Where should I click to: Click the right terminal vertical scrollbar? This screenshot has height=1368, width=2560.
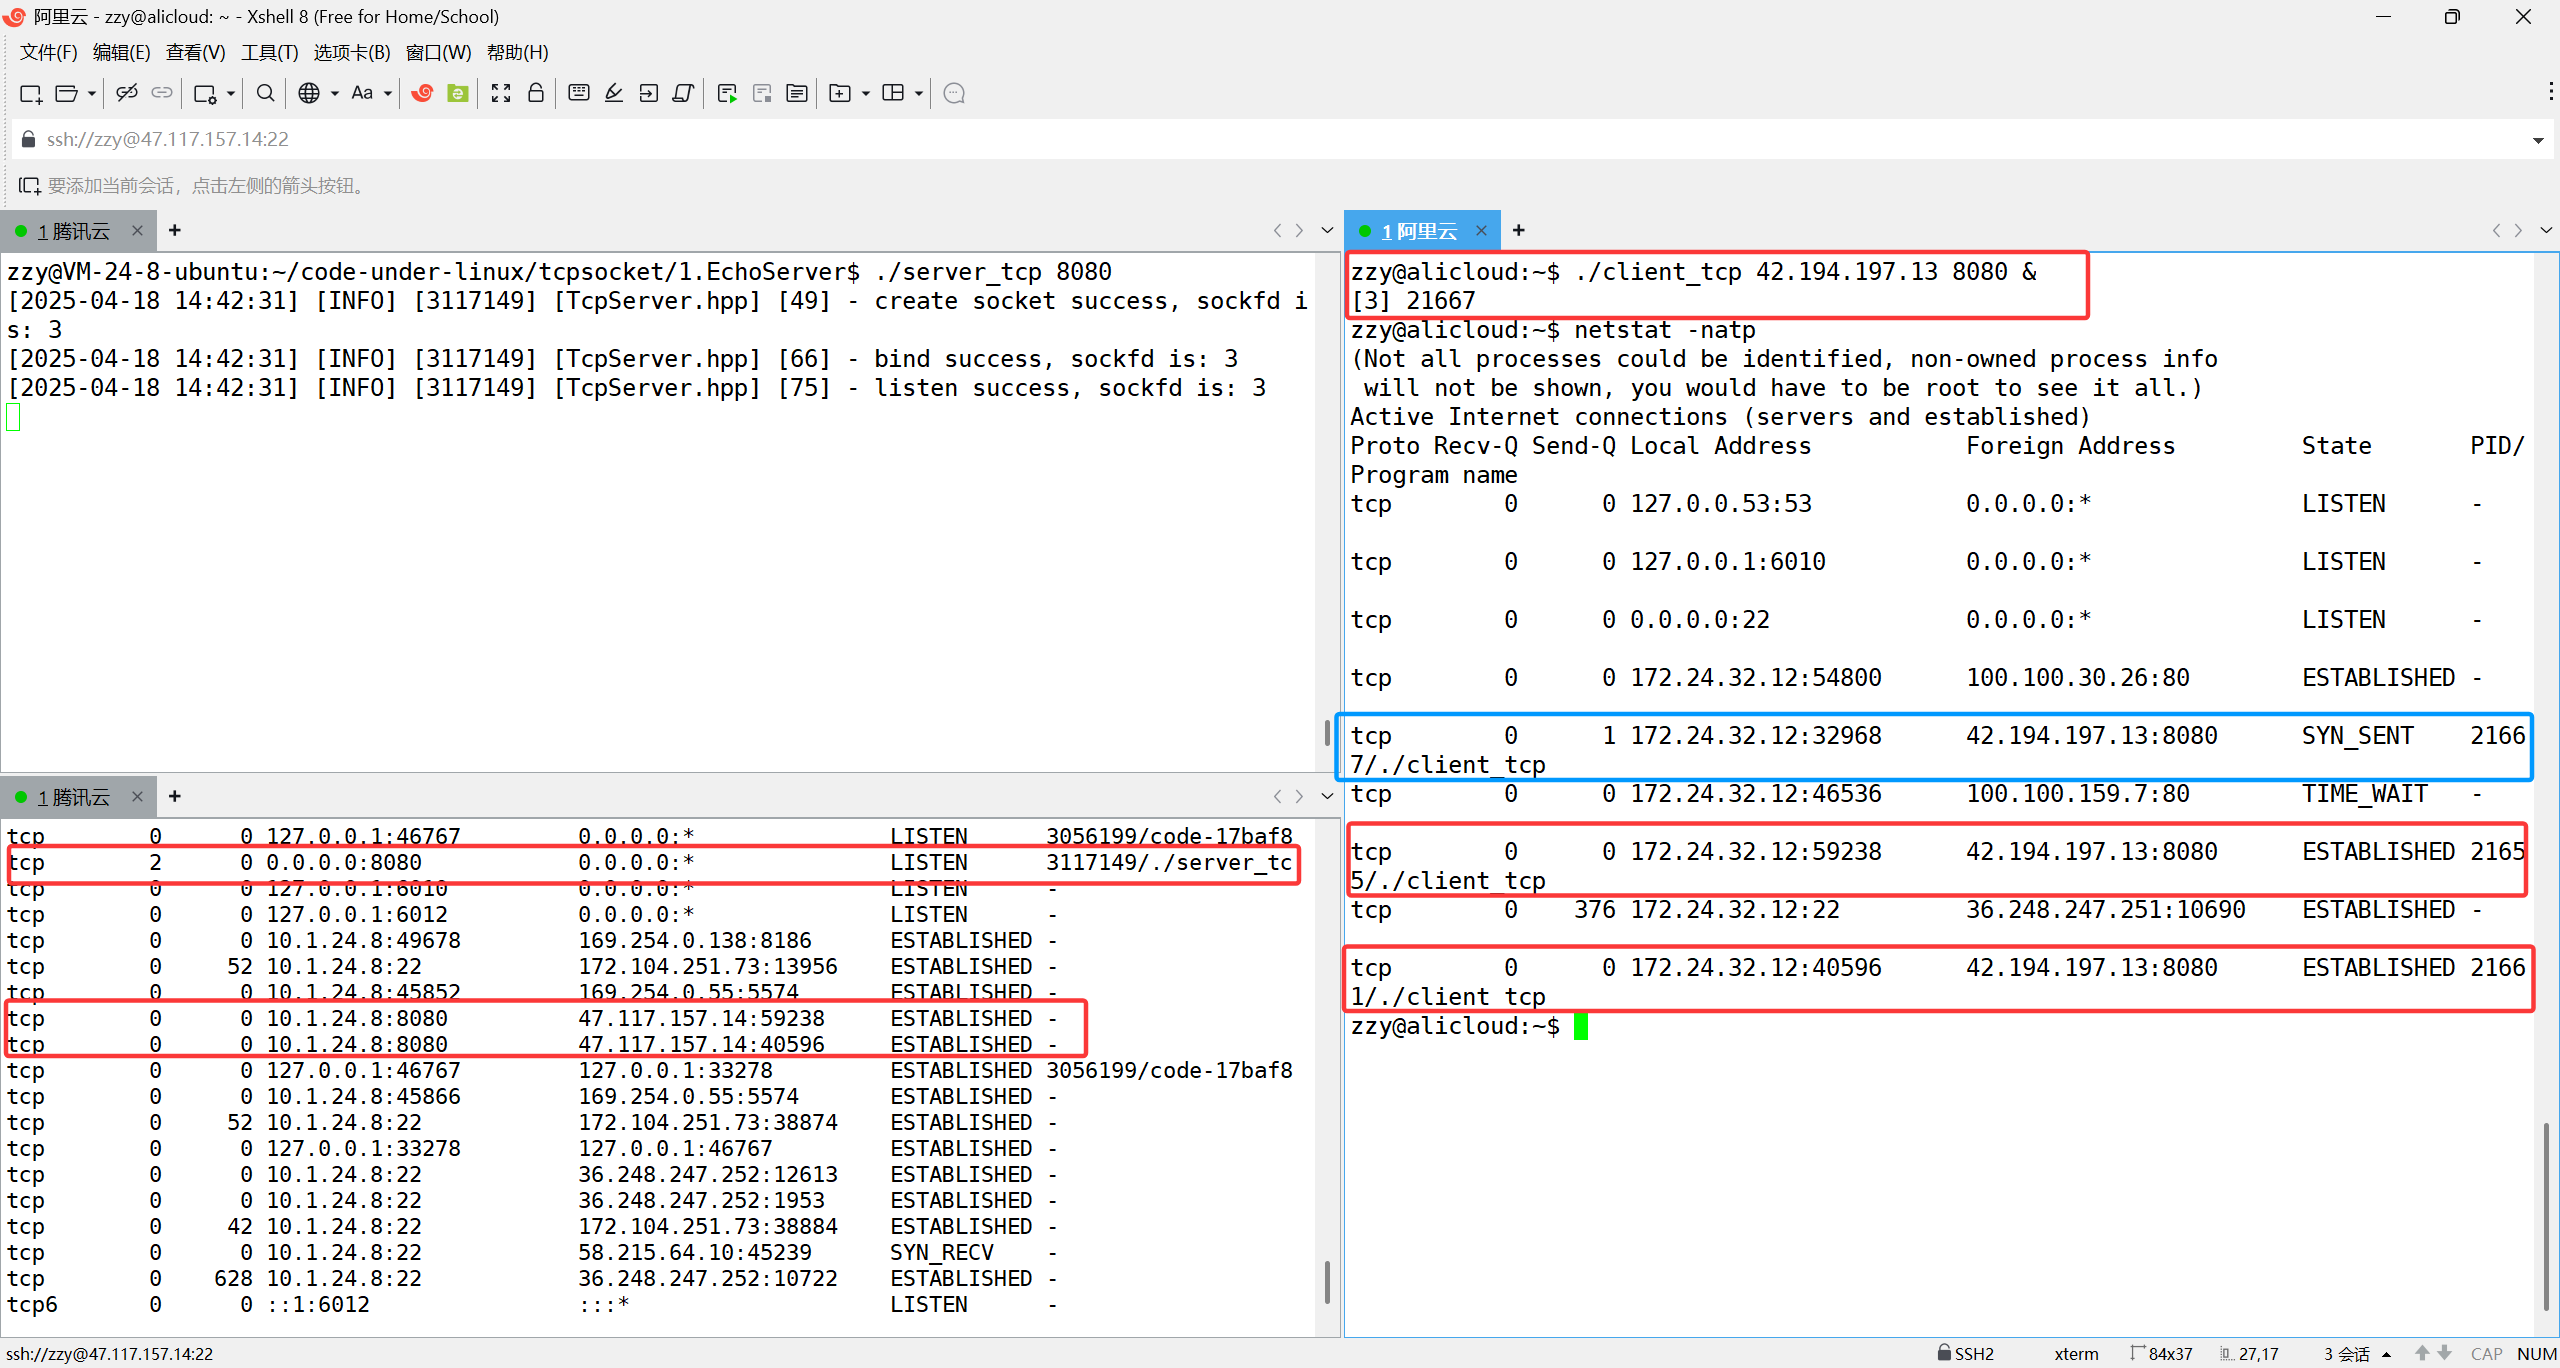[2546, 1215]
